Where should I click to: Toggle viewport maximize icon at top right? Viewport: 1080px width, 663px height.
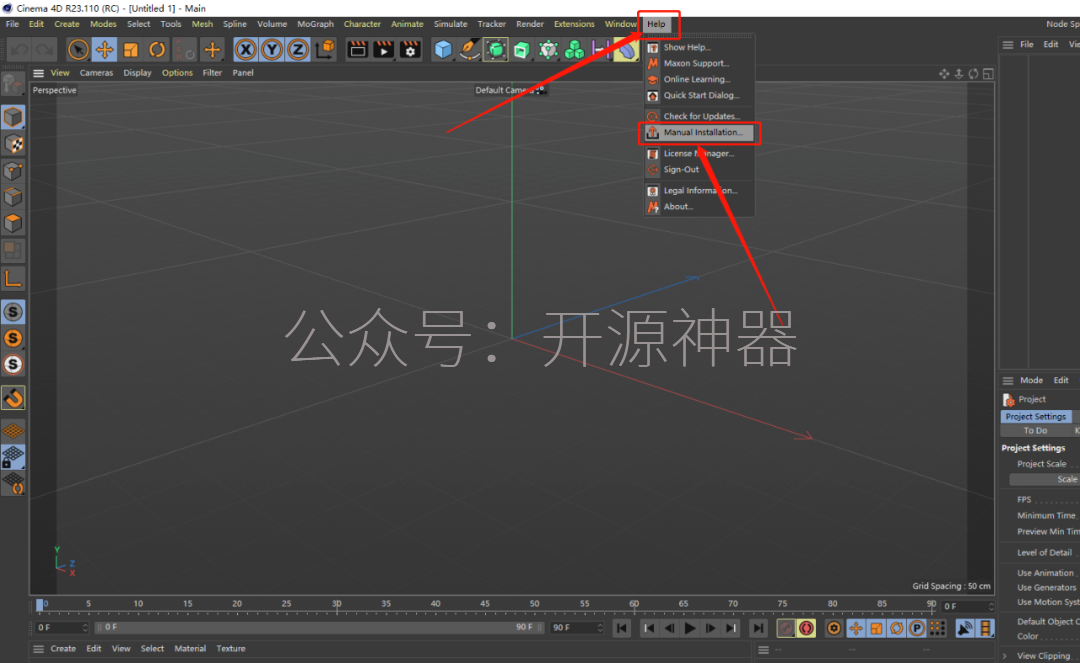coord(988,74)
